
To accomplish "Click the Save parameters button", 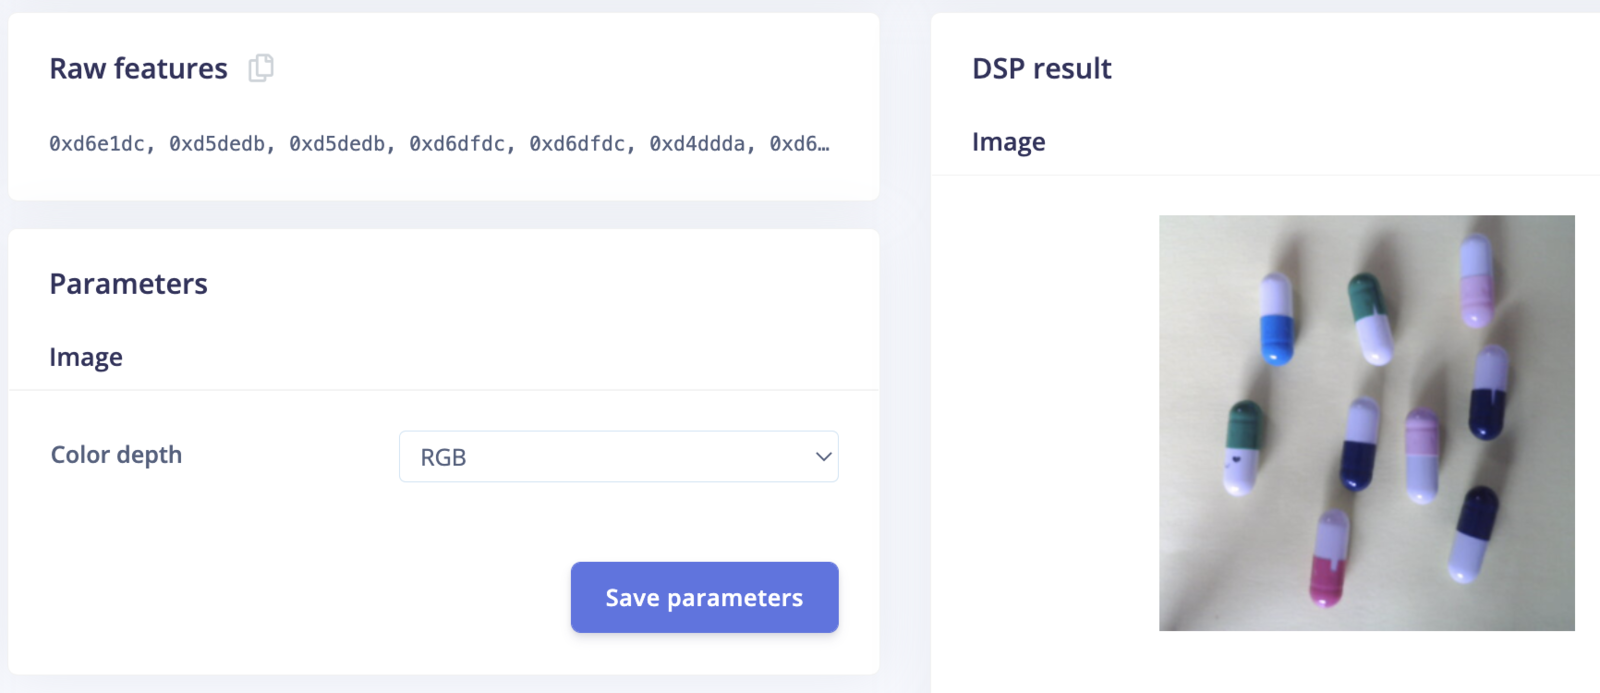I will (704, 597).
